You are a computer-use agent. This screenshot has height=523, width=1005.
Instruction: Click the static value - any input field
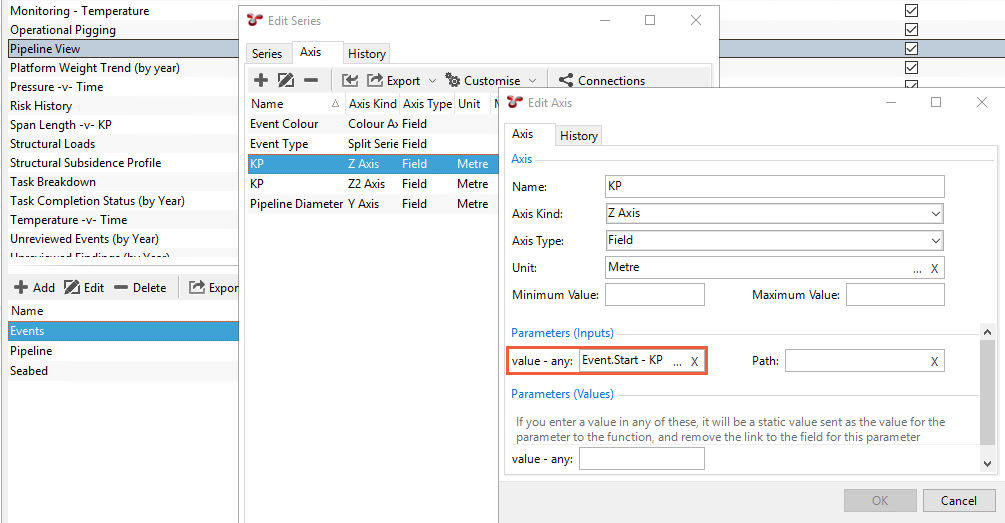(642, 459)
